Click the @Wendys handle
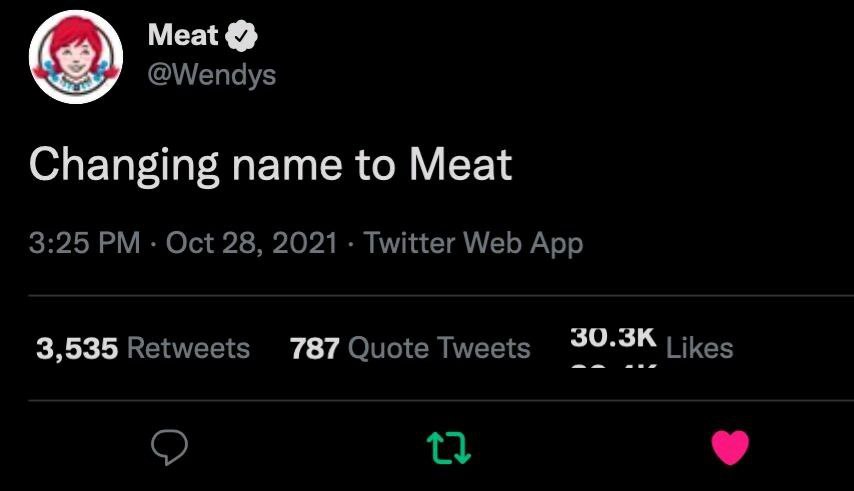This screenshot has width=854, height=491. coord(211,73)
